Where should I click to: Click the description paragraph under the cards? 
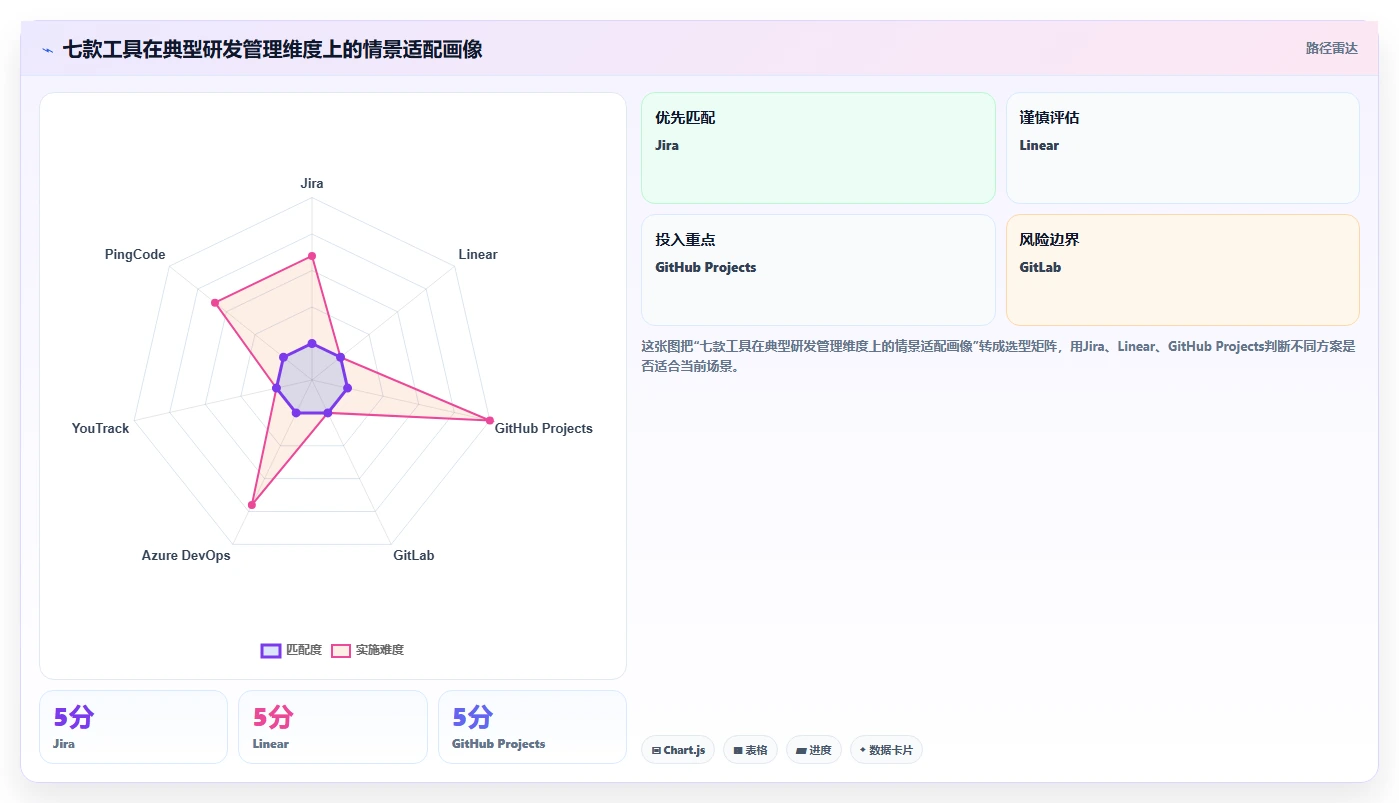coord(998,356)
